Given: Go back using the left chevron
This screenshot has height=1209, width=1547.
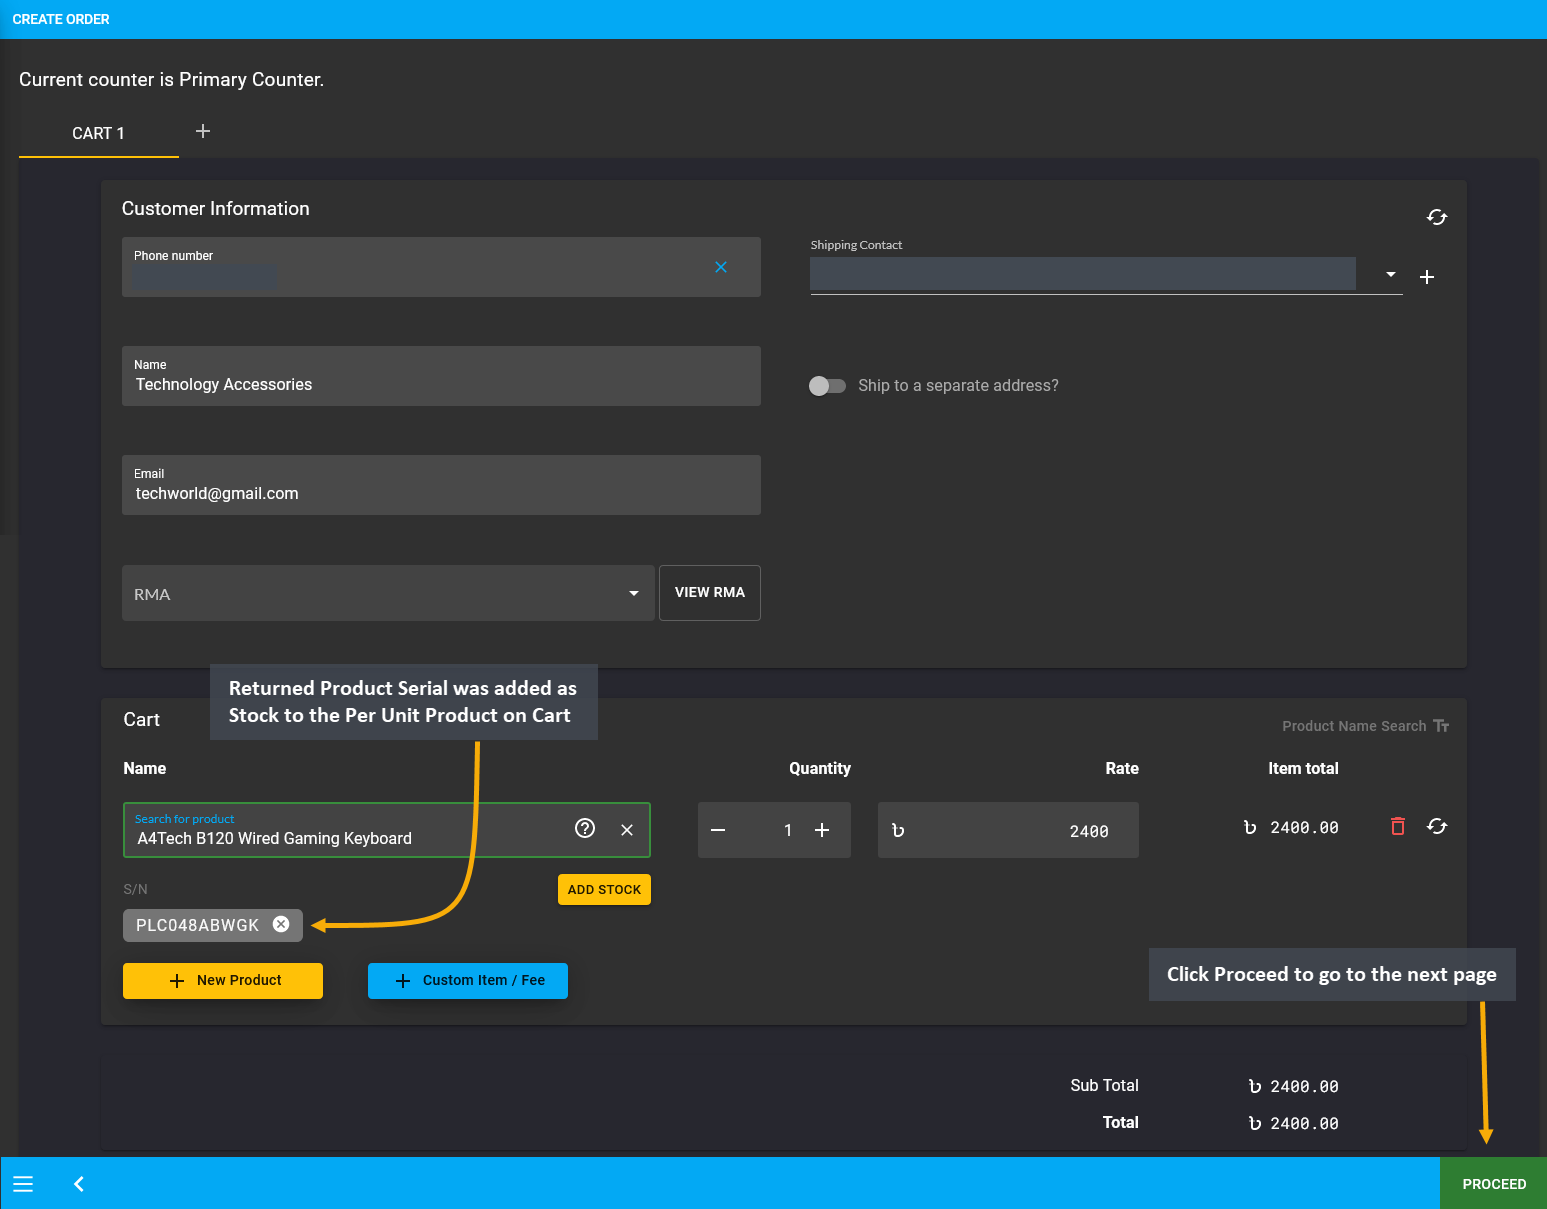Looking at the screenshot, I should (x=79, y=1184).
